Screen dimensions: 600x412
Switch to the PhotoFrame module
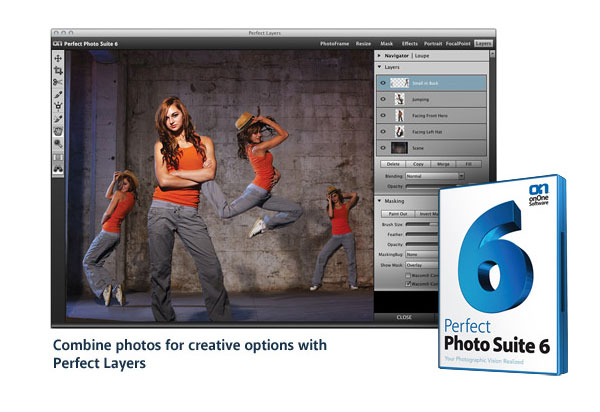[x=334, y=44]
